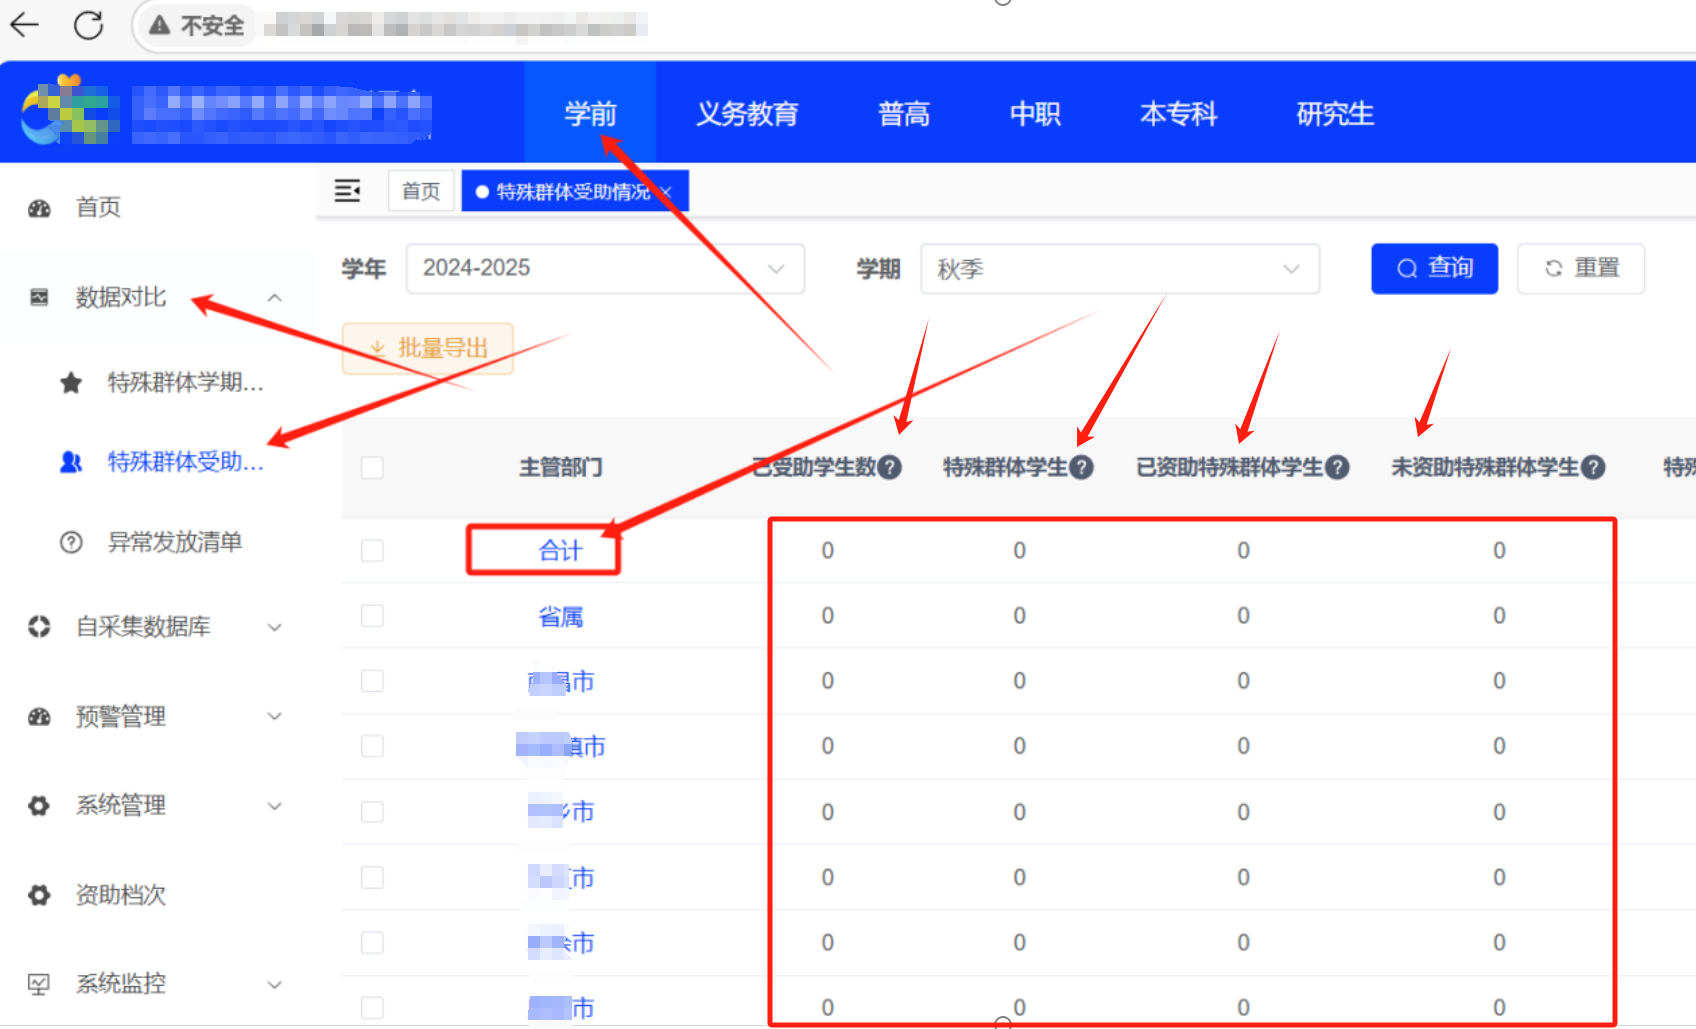Screen dimensions: 1696x1029
Task: Click the help icon next to 未资助特殊群体学生
Action: 1593,467
